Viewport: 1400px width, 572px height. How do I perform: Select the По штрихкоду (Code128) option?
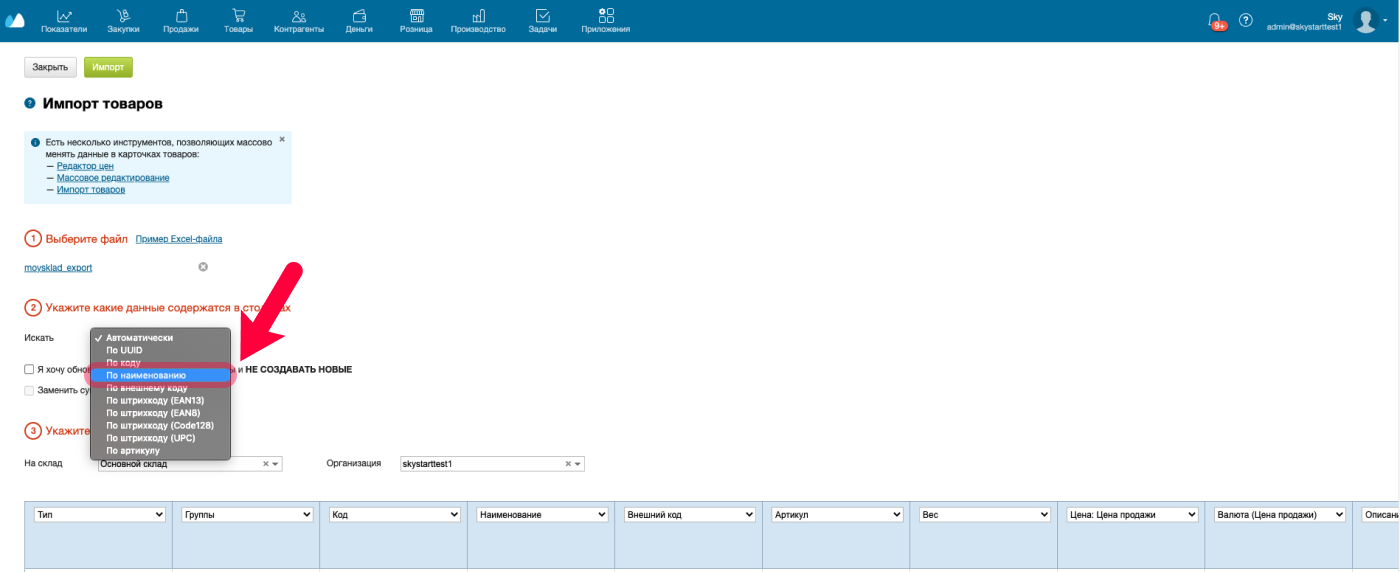161,425
